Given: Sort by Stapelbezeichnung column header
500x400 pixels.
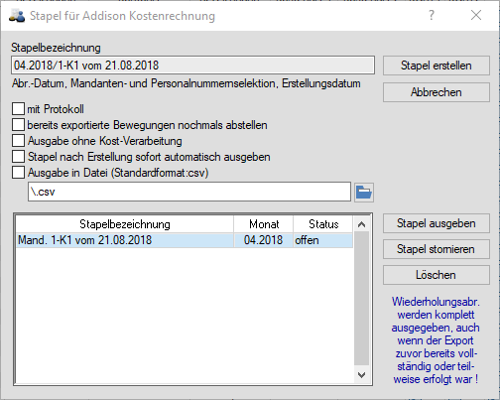Looking at the screenshot, I should coord(125,224).
